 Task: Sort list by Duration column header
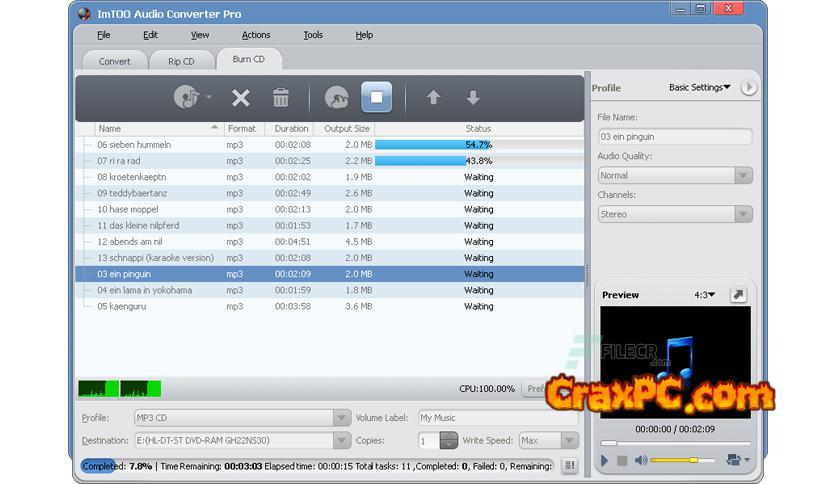tap(291, 128)
